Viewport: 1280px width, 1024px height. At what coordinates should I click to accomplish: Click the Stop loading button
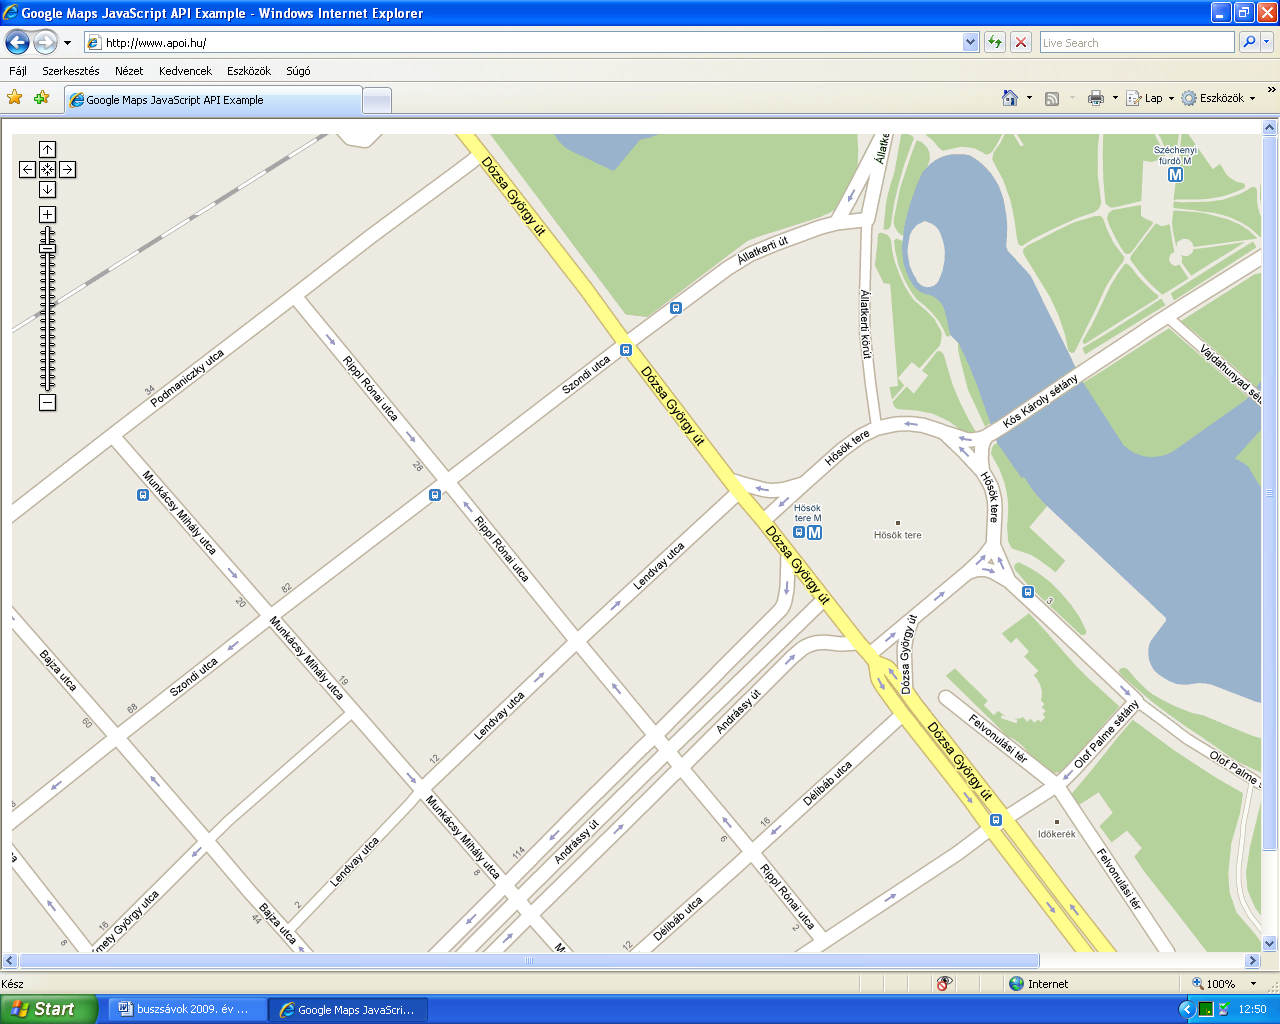point(1021,42)
